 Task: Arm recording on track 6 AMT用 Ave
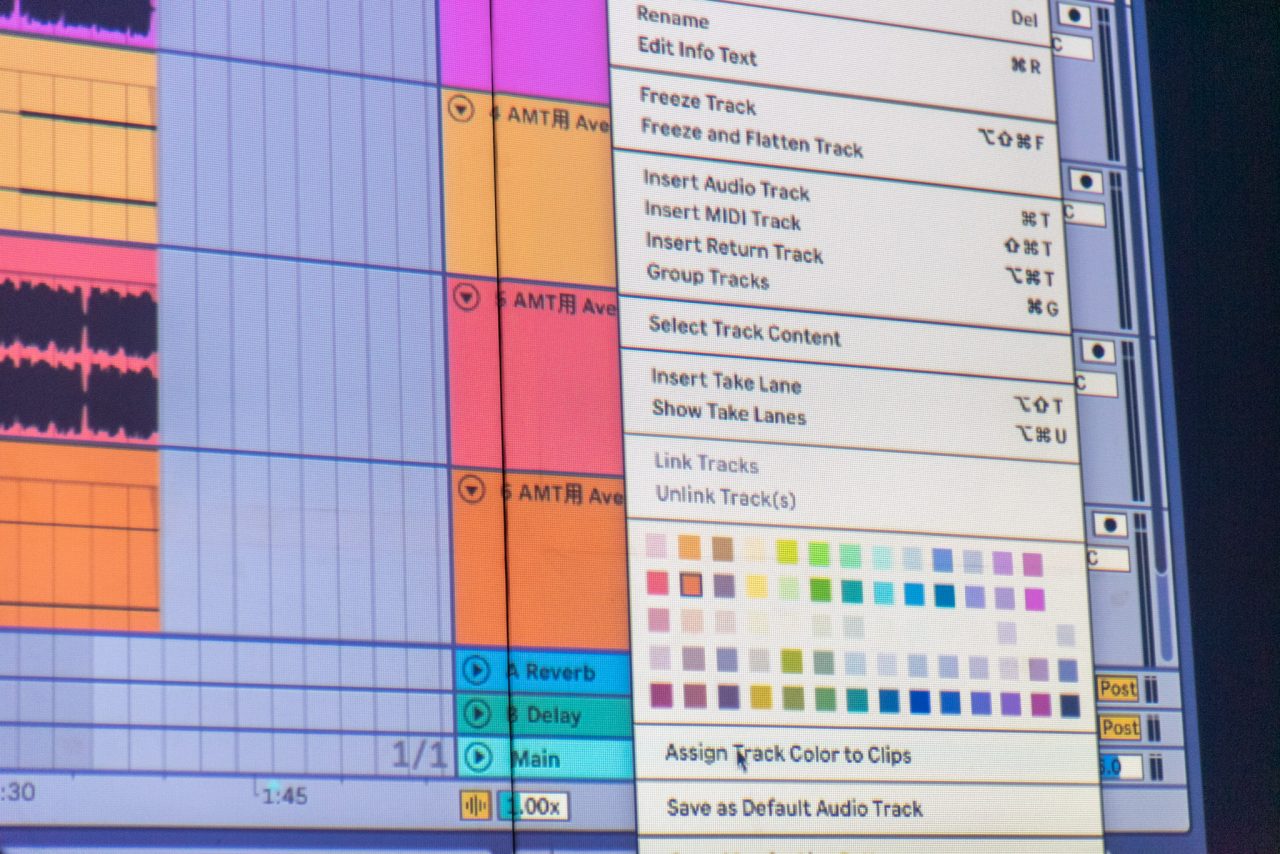[1109, 525]
